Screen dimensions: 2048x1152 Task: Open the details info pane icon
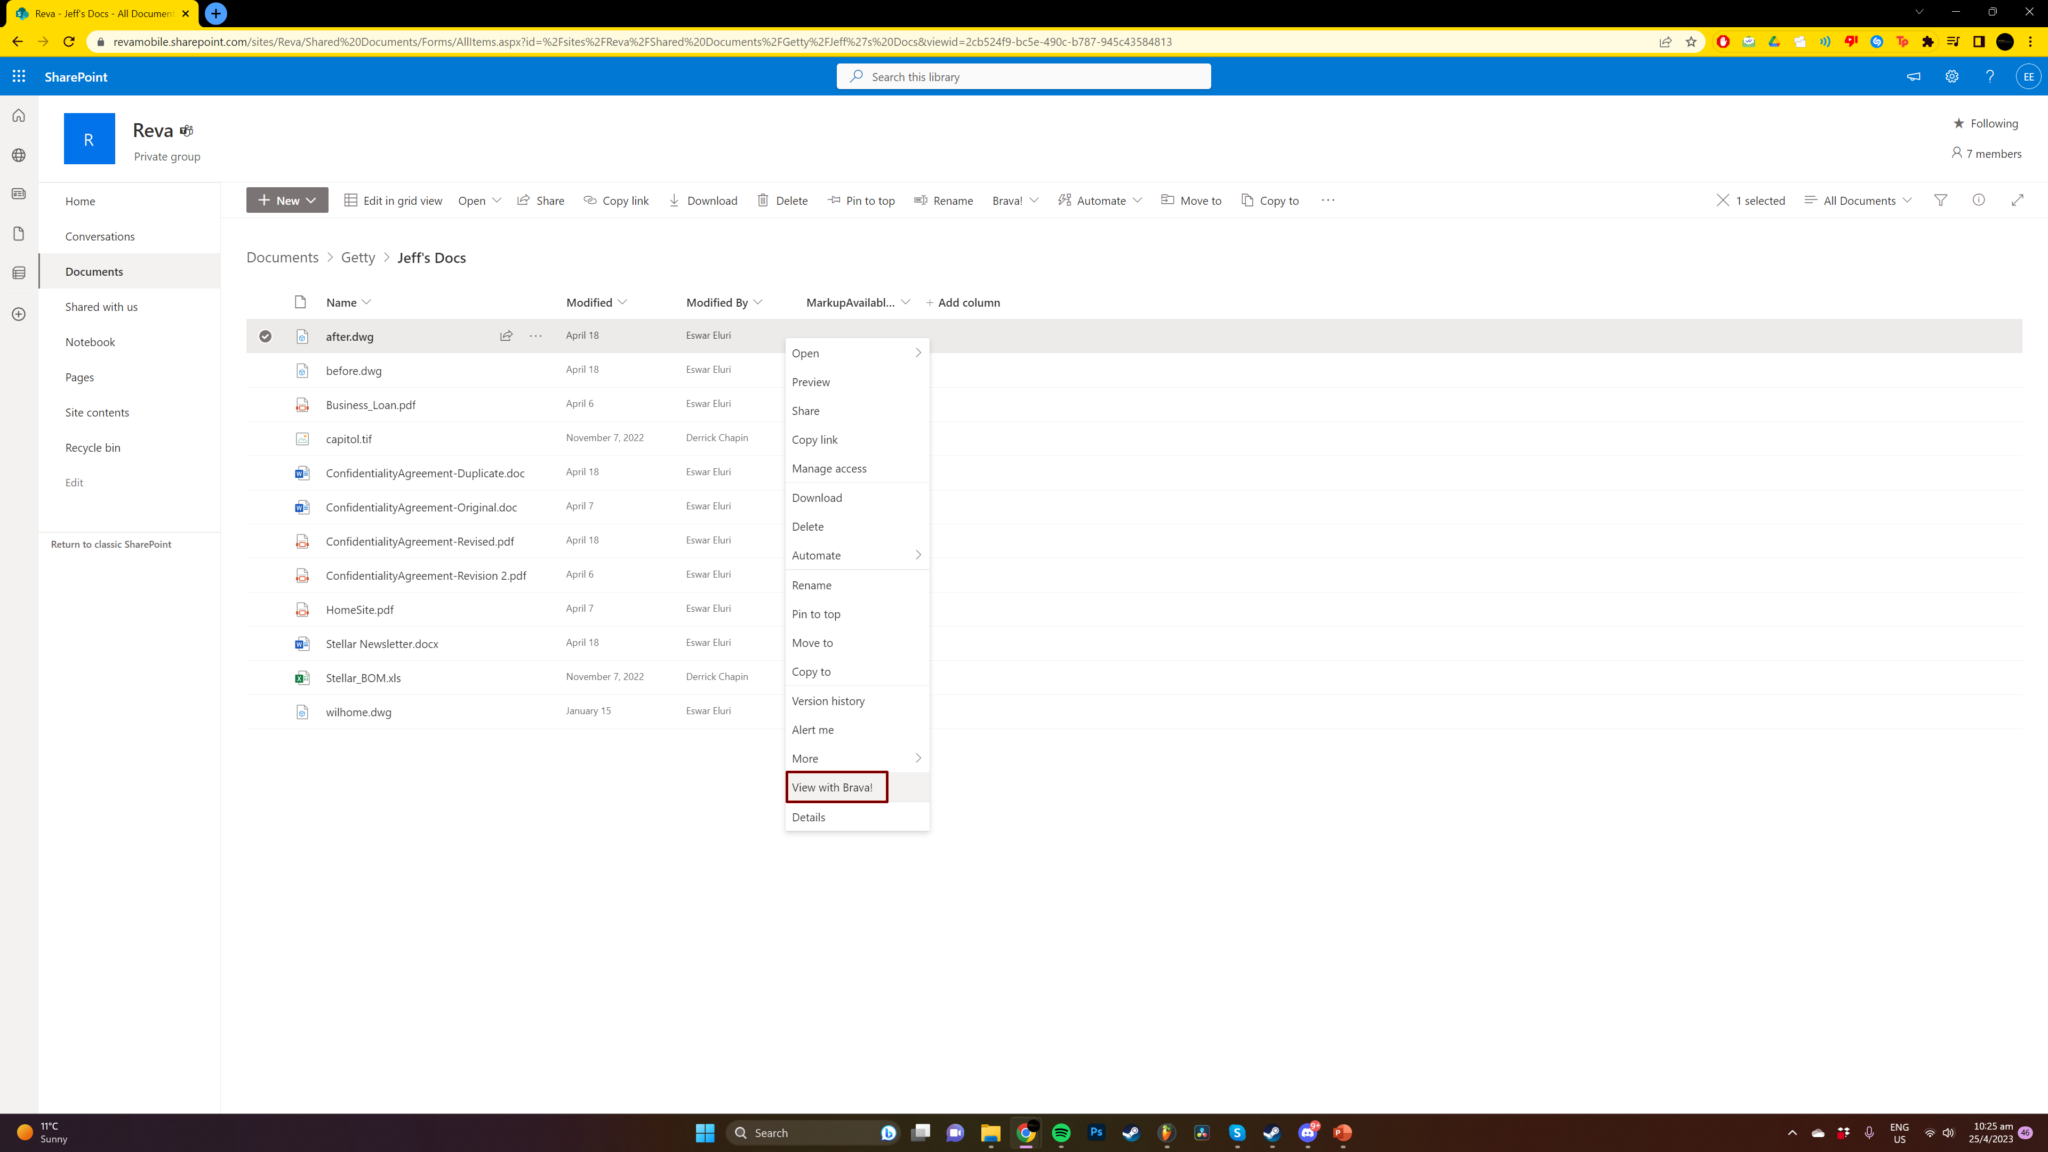(x=1978, y=200)
